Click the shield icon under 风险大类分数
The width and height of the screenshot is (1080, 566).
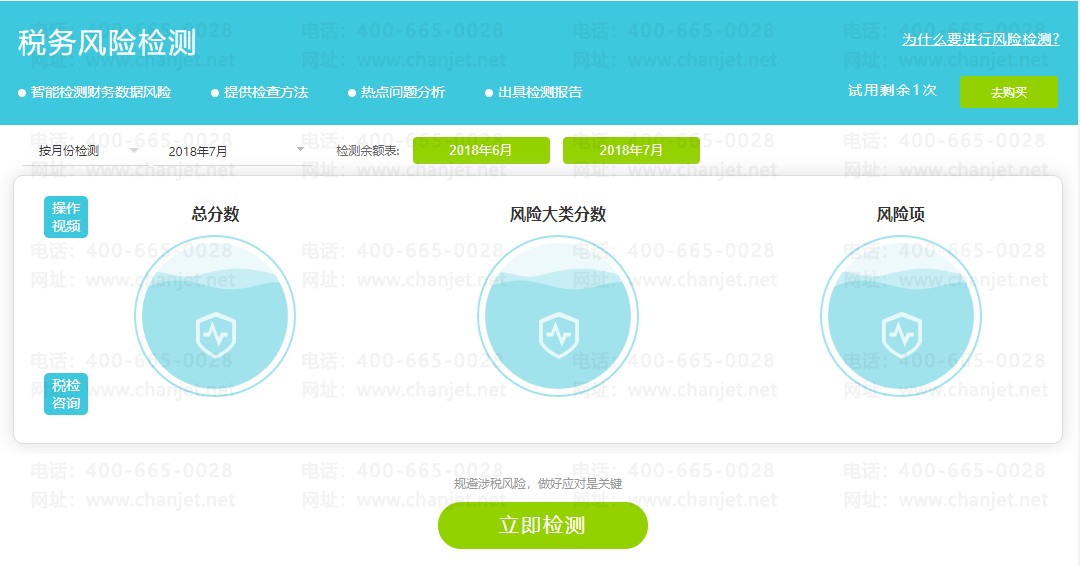[x=558, y=335]
